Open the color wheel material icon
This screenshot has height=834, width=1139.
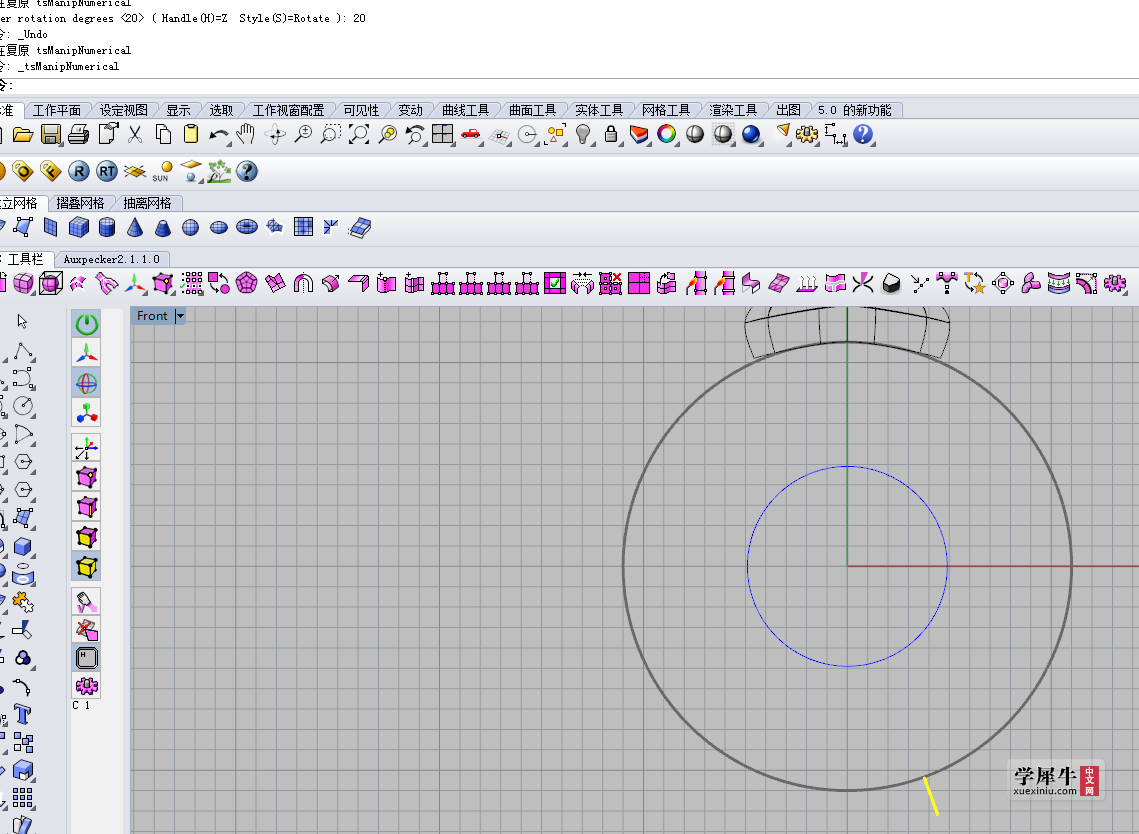666,134
